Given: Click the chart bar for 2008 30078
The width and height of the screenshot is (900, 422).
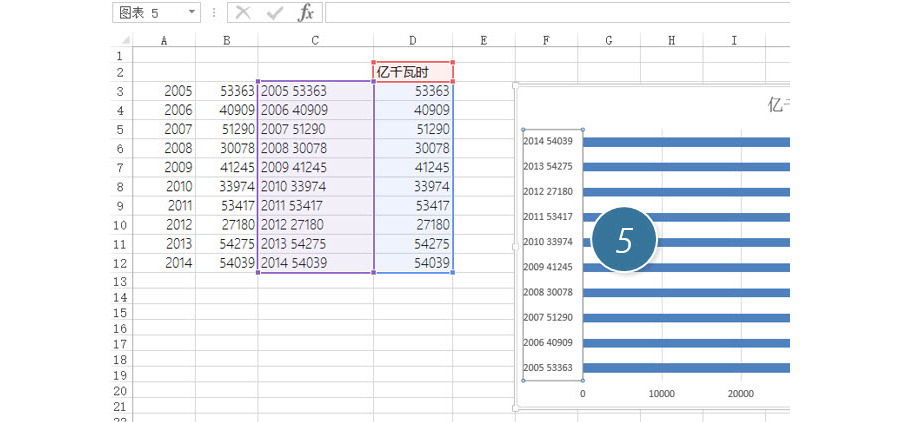Looking at the screenshot, I should [x=686, y=293].
